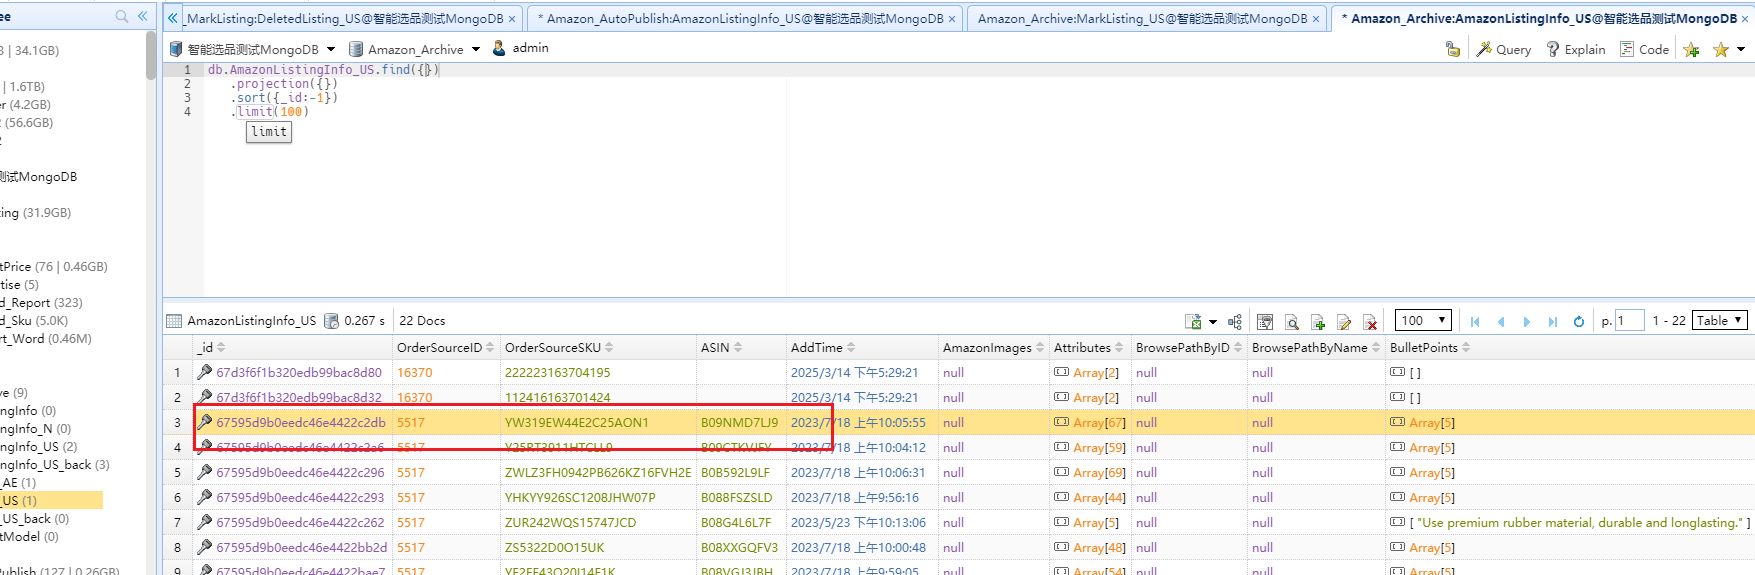Click the AmazonListingInfo_US result tab
The height and width of the screenshot is (575, 1755).
click(251, 321)
